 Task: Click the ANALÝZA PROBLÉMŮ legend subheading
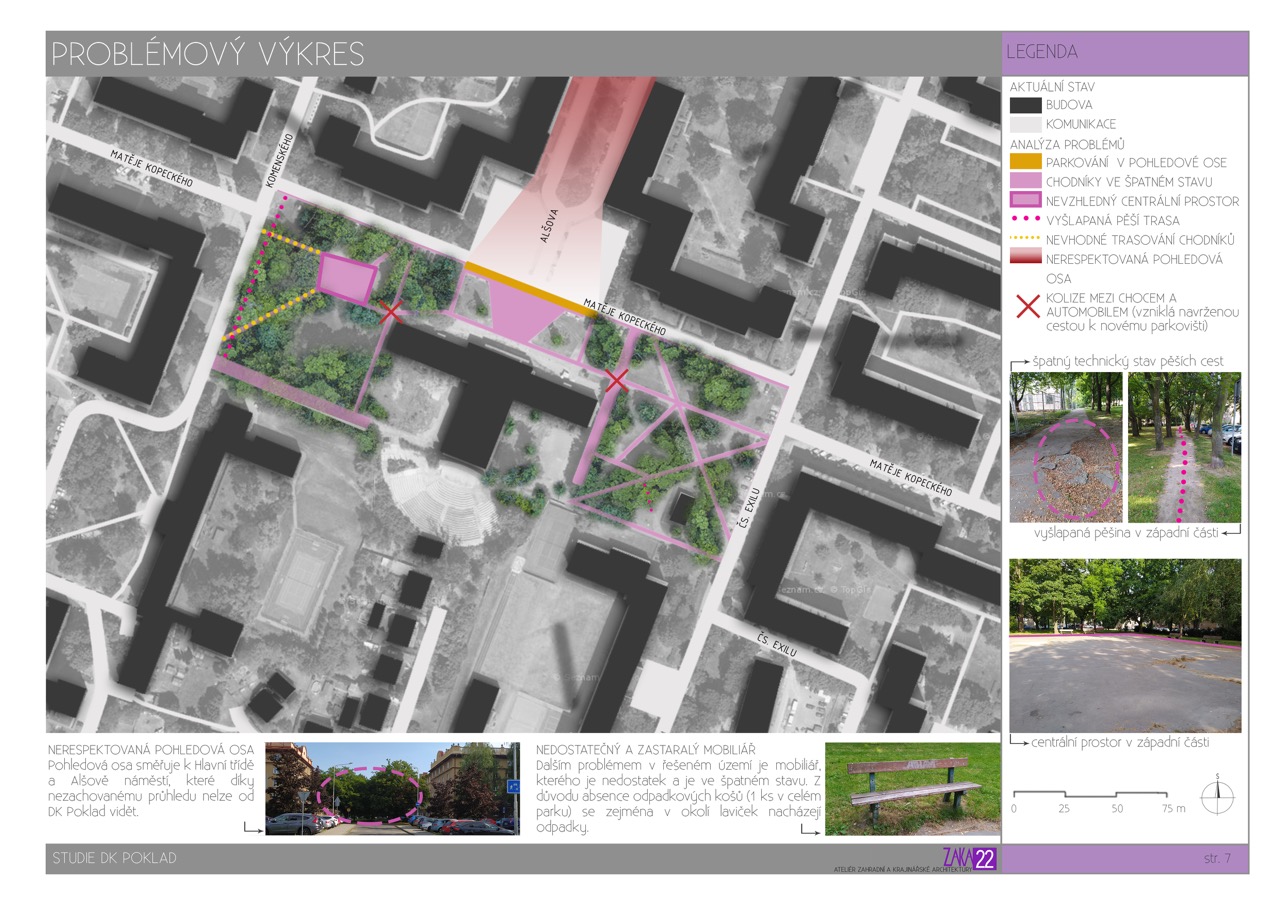(x=1068, y=144)
